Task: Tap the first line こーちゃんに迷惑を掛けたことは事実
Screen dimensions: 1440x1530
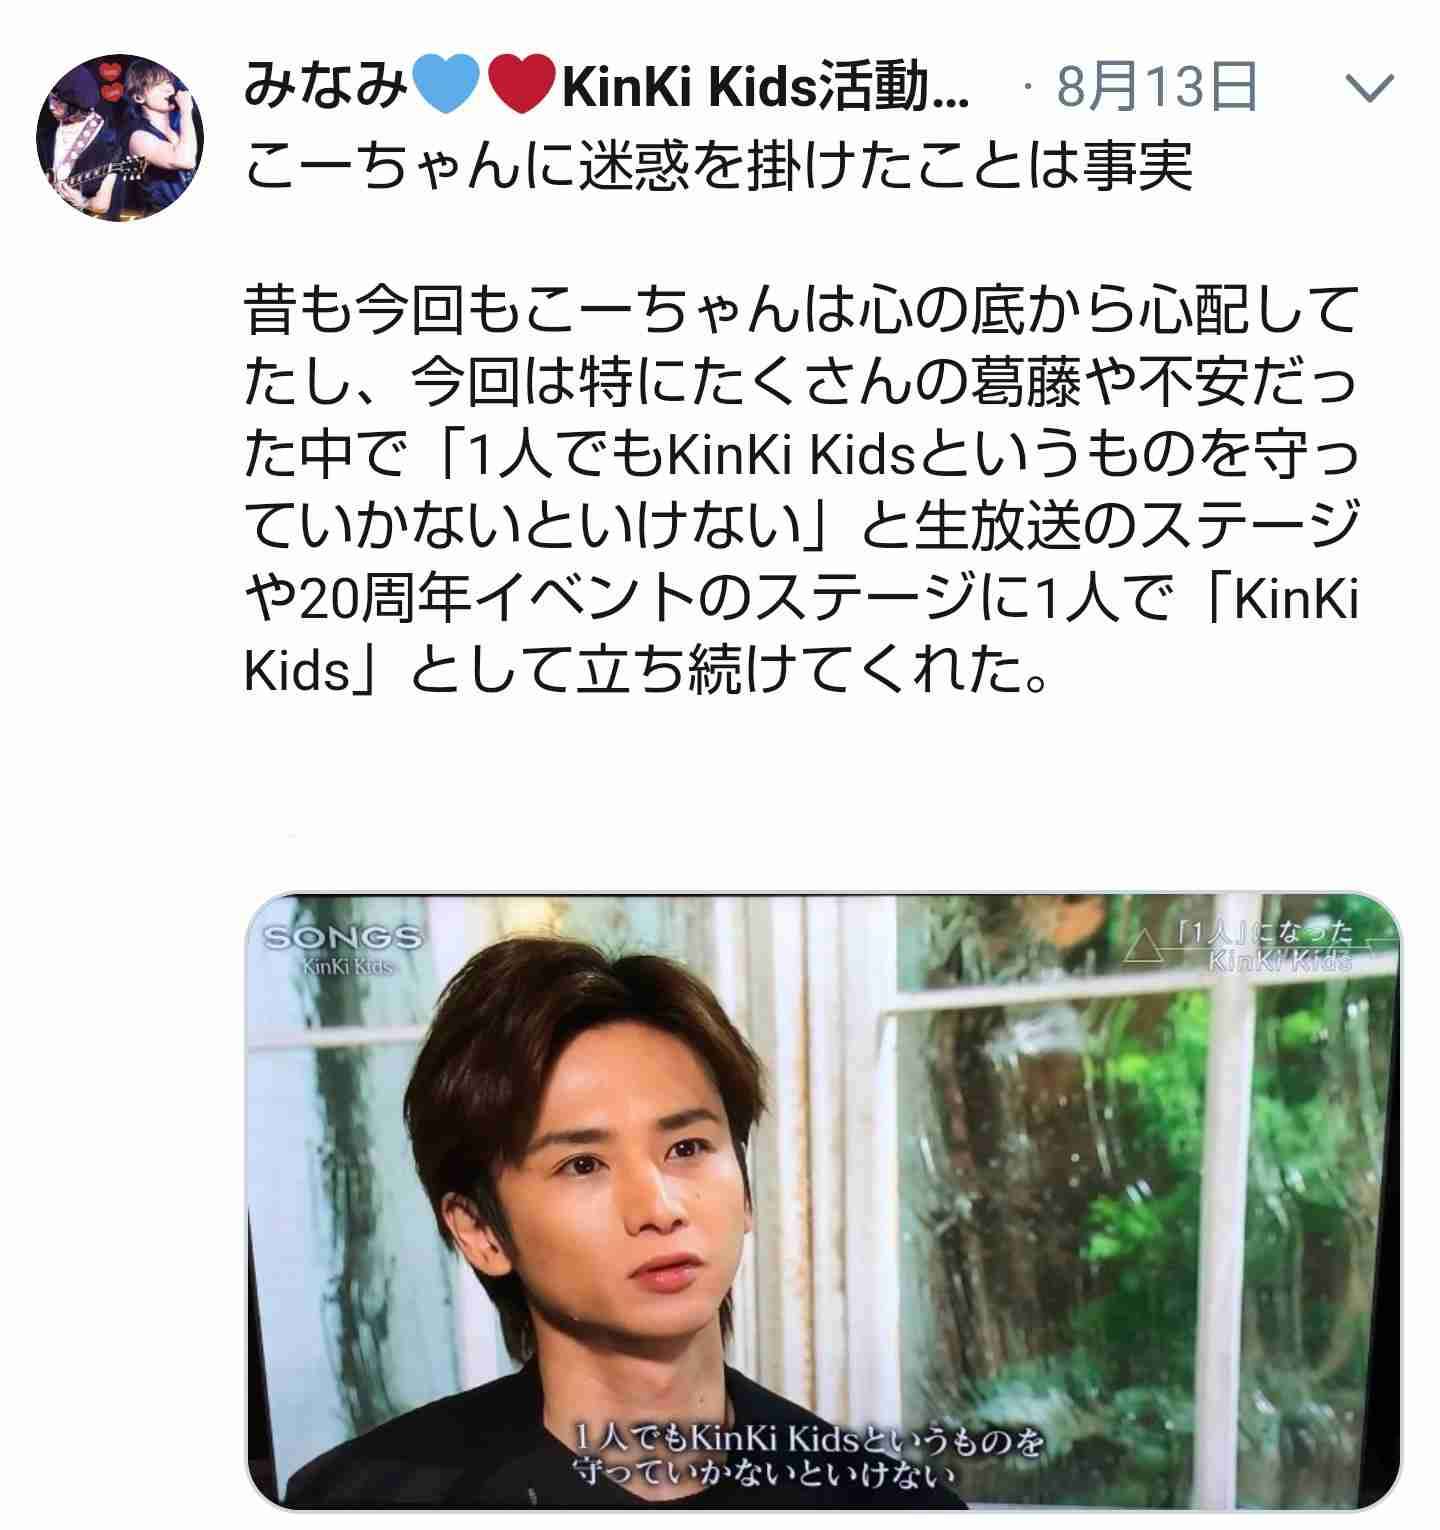Action: point(718,165)
